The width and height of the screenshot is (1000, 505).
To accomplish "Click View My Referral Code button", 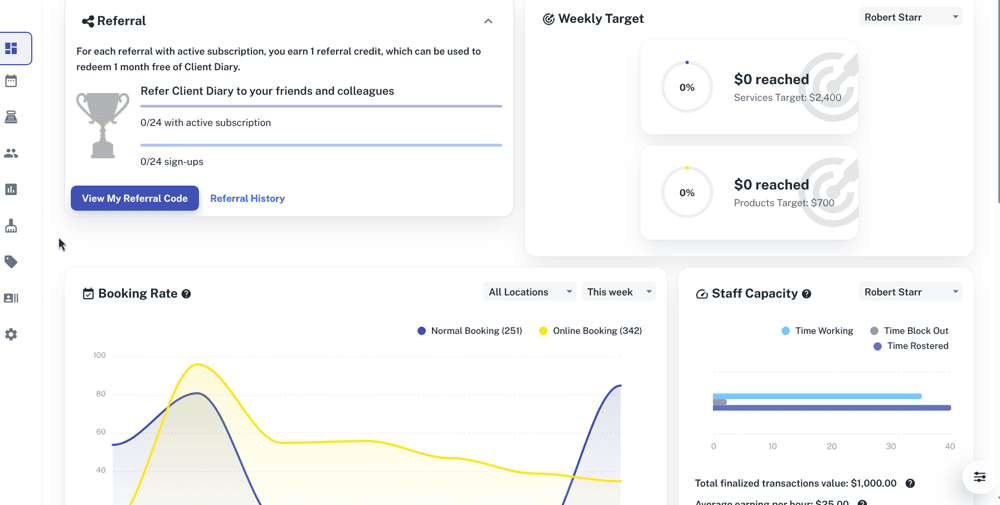I will (x=135, y=198).
